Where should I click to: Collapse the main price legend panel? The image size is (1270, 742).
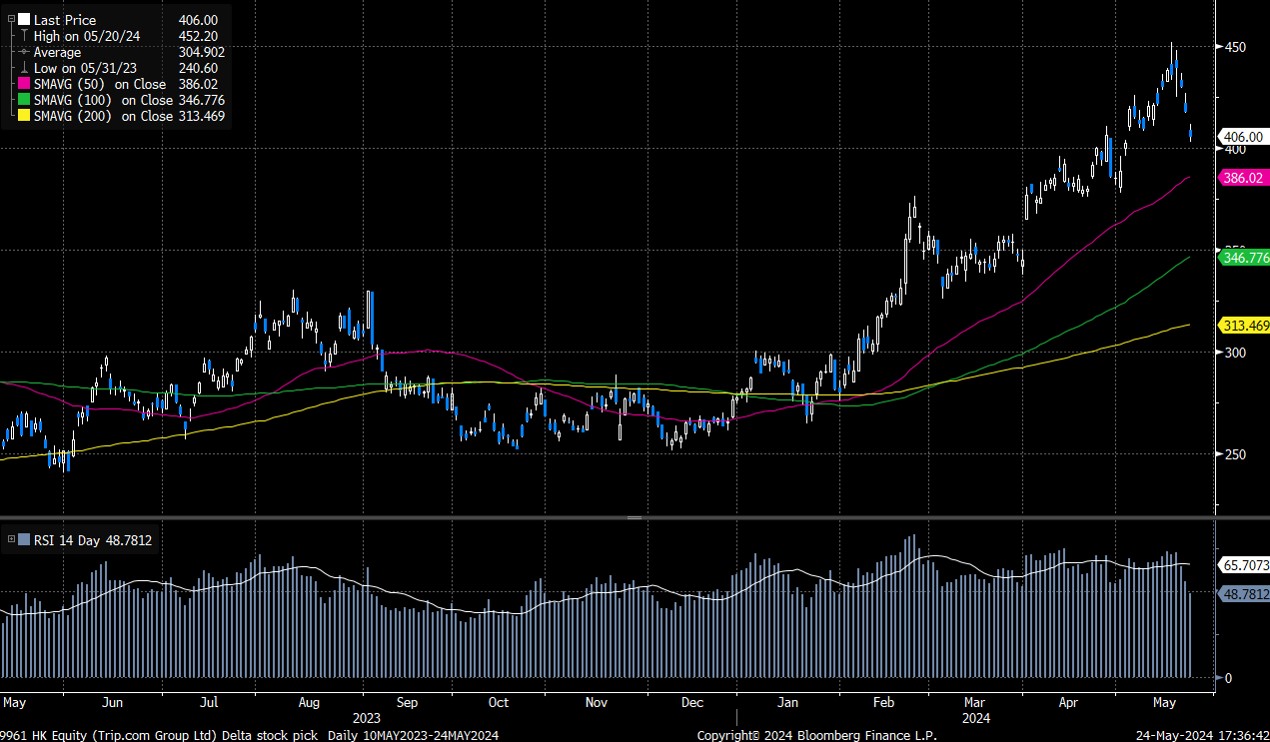pos(11,19)
